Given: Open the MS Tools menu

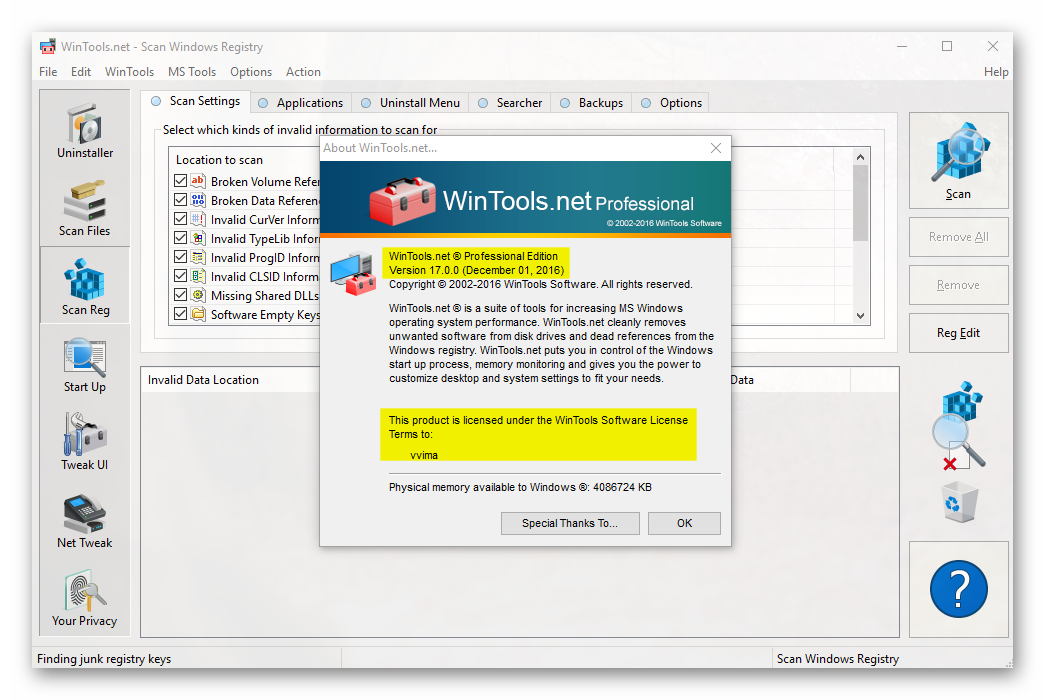Looking at the screenshot, I should [192, 72].
